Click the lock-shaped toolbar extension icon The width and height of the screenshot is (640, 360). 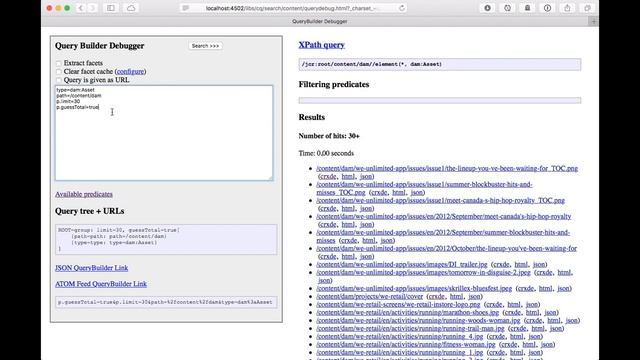527,8
